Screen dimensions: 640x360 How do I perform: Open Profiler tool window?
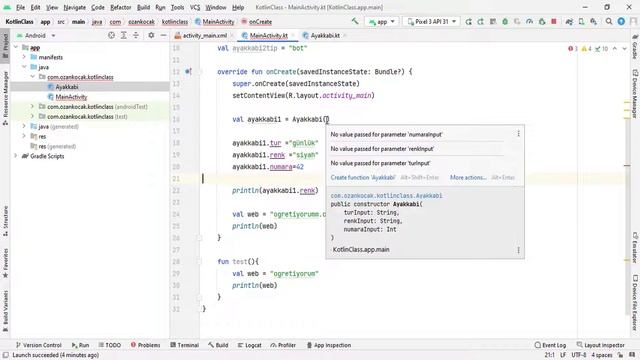click(283, 345)
